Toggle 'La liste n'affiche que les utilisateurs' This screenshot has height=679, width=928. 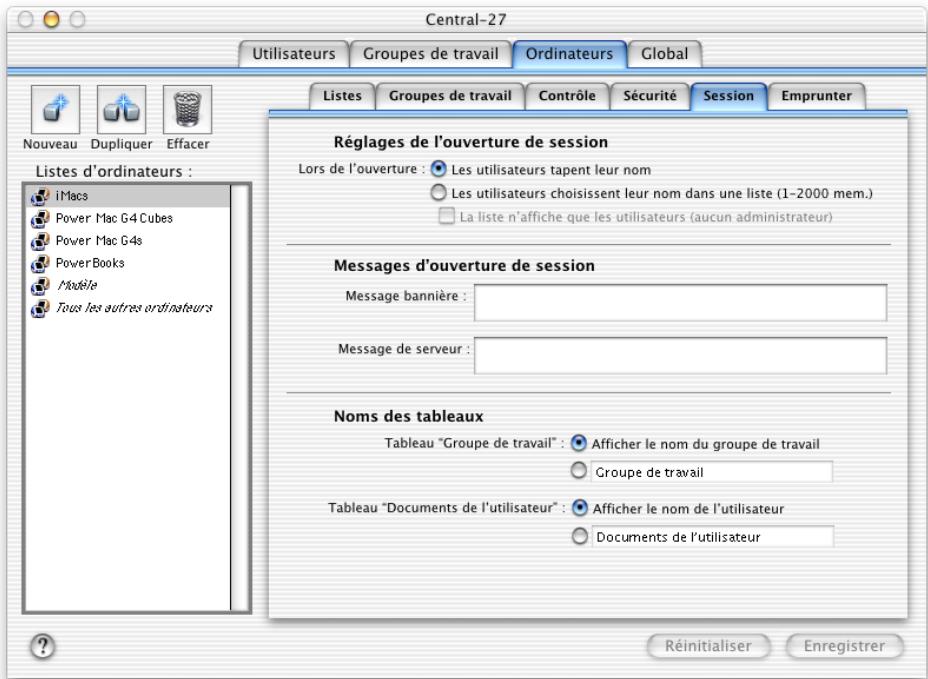pyautogui.click(x=447, y=215)
